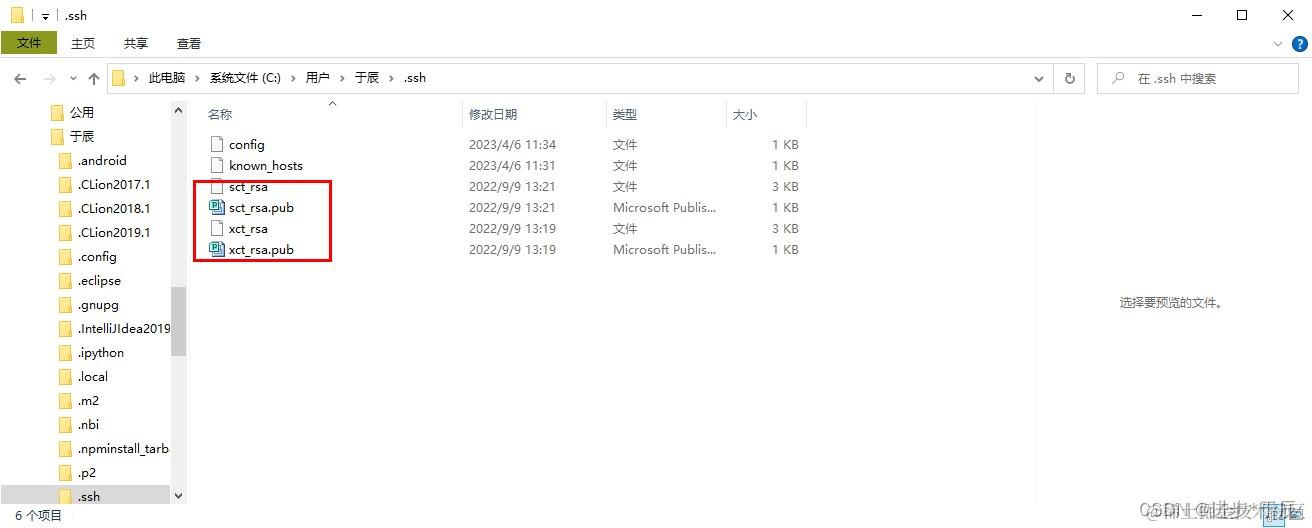Select 用户 in the address breadcrumb

[317, 78]
